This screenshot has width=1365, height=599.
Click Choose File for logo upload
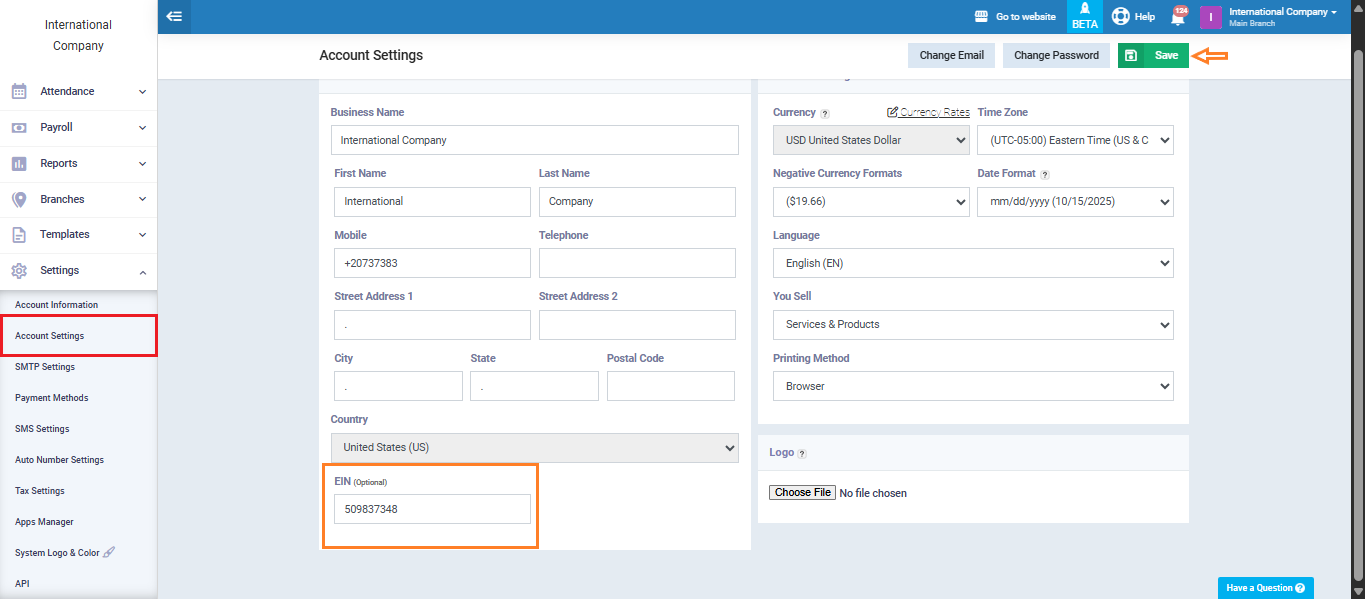(x=802, y=493)
